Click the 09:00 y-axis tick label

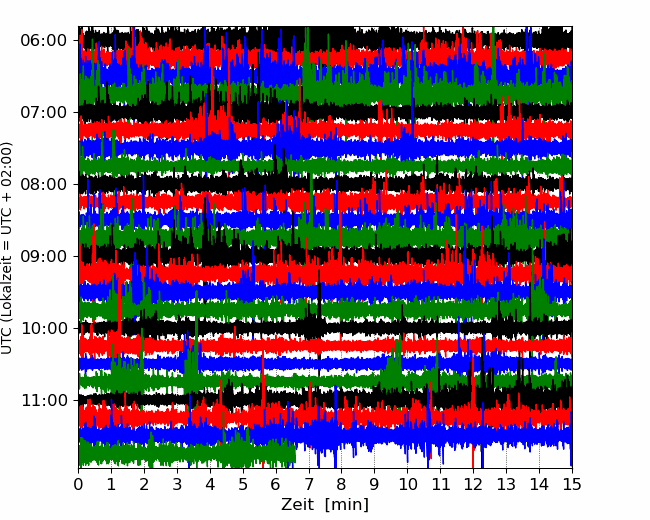[x=44, y=256]
